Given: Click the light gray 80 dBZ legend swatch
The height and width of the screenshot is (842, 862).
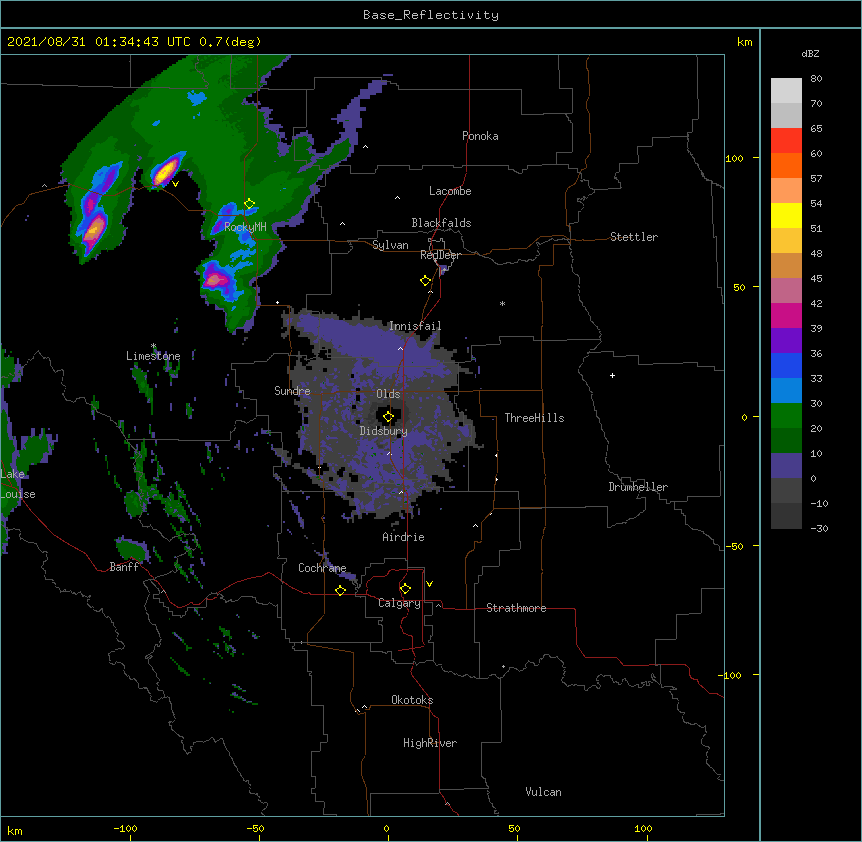Looking at the screenshot, I should click(x=786, y=90).
